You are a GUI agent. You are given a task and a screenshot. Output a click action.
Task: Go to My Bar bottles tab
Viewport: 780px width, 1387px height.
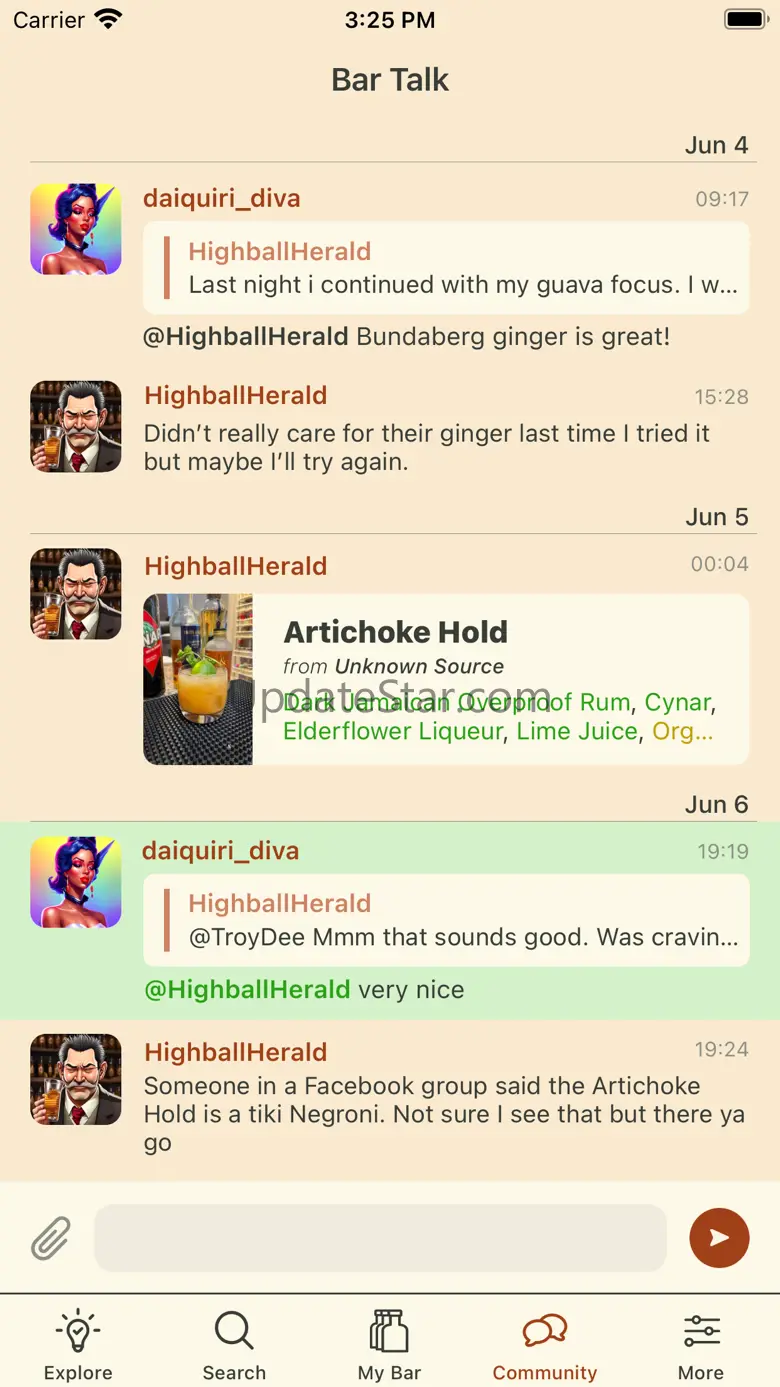(x=390, y=1346)
